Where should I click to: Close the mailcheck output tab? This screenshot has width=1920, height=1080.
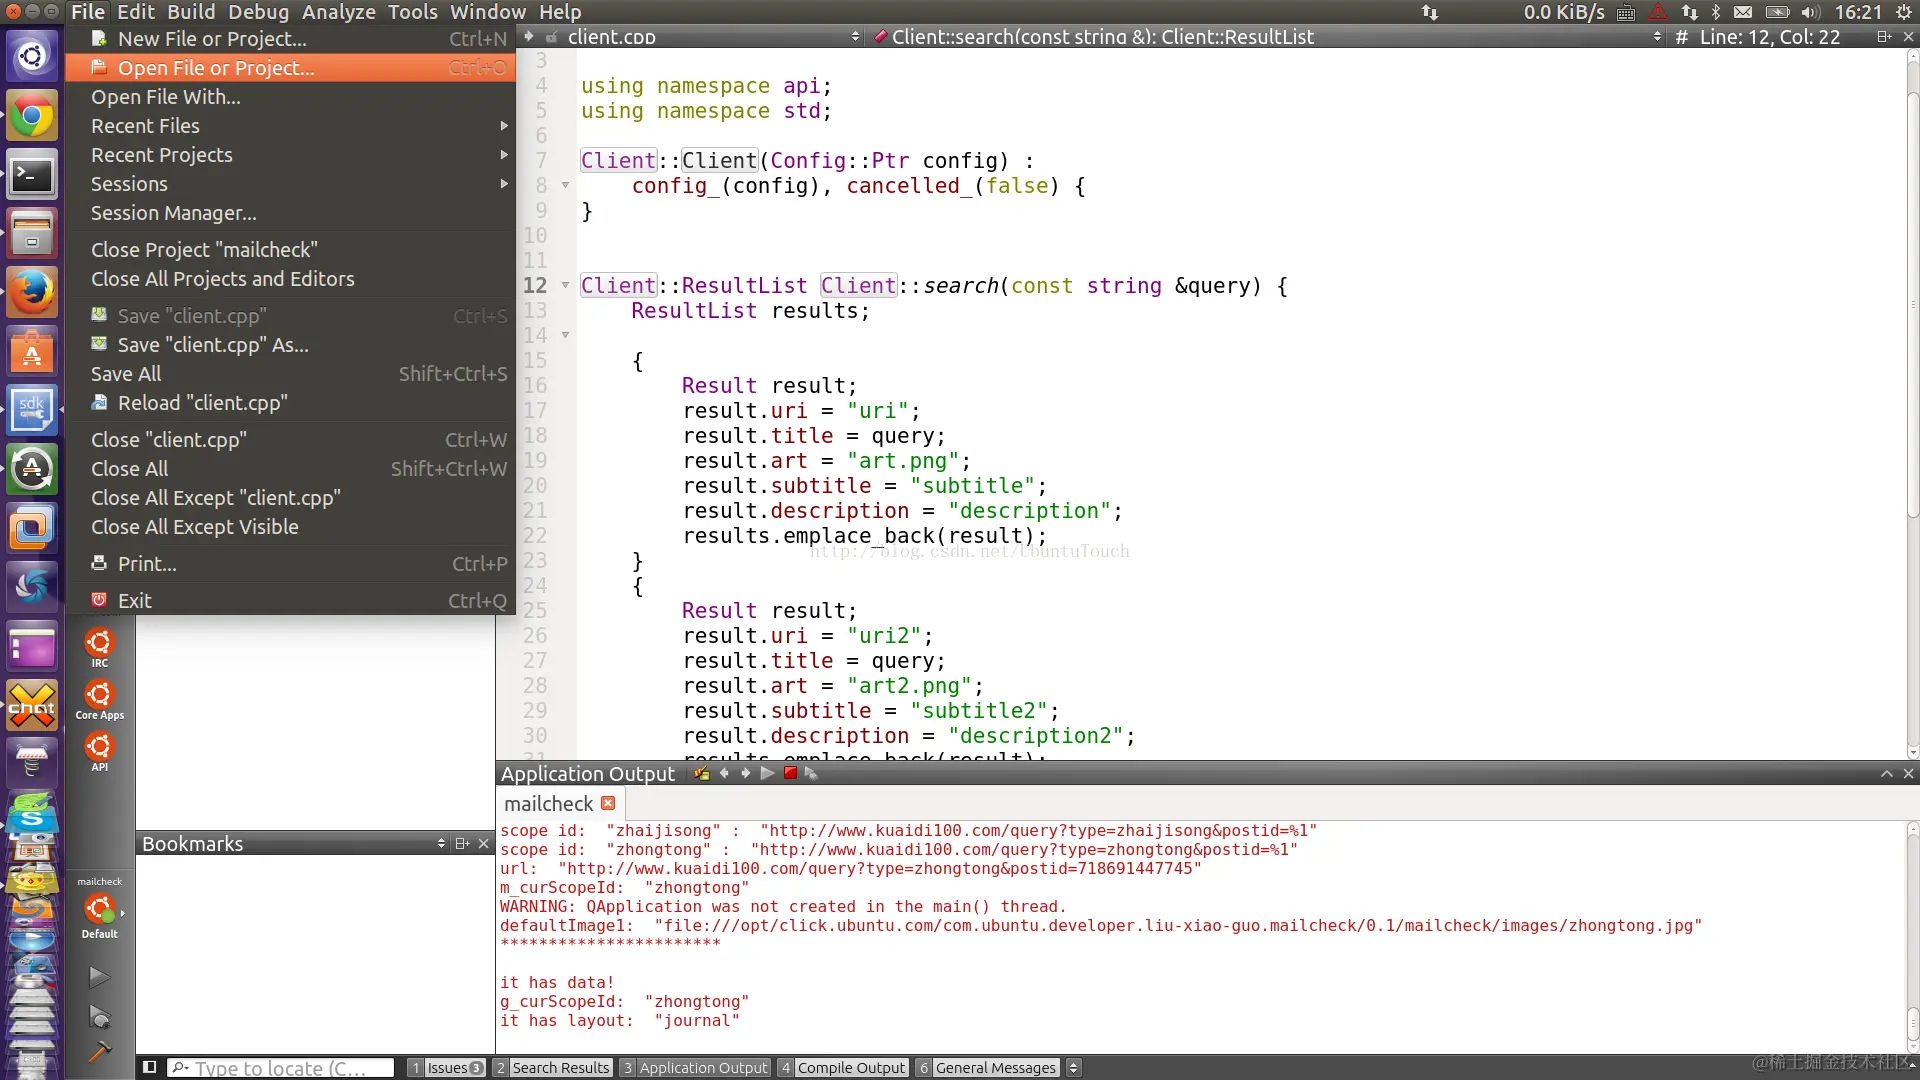tap(608, 803)
